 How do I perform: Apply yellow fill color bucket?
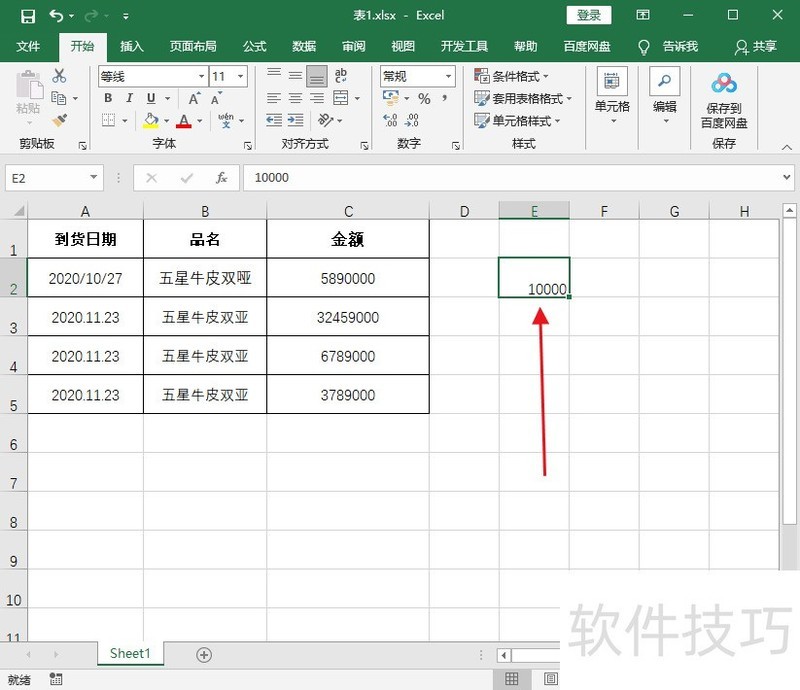click(x=151, y=121)
